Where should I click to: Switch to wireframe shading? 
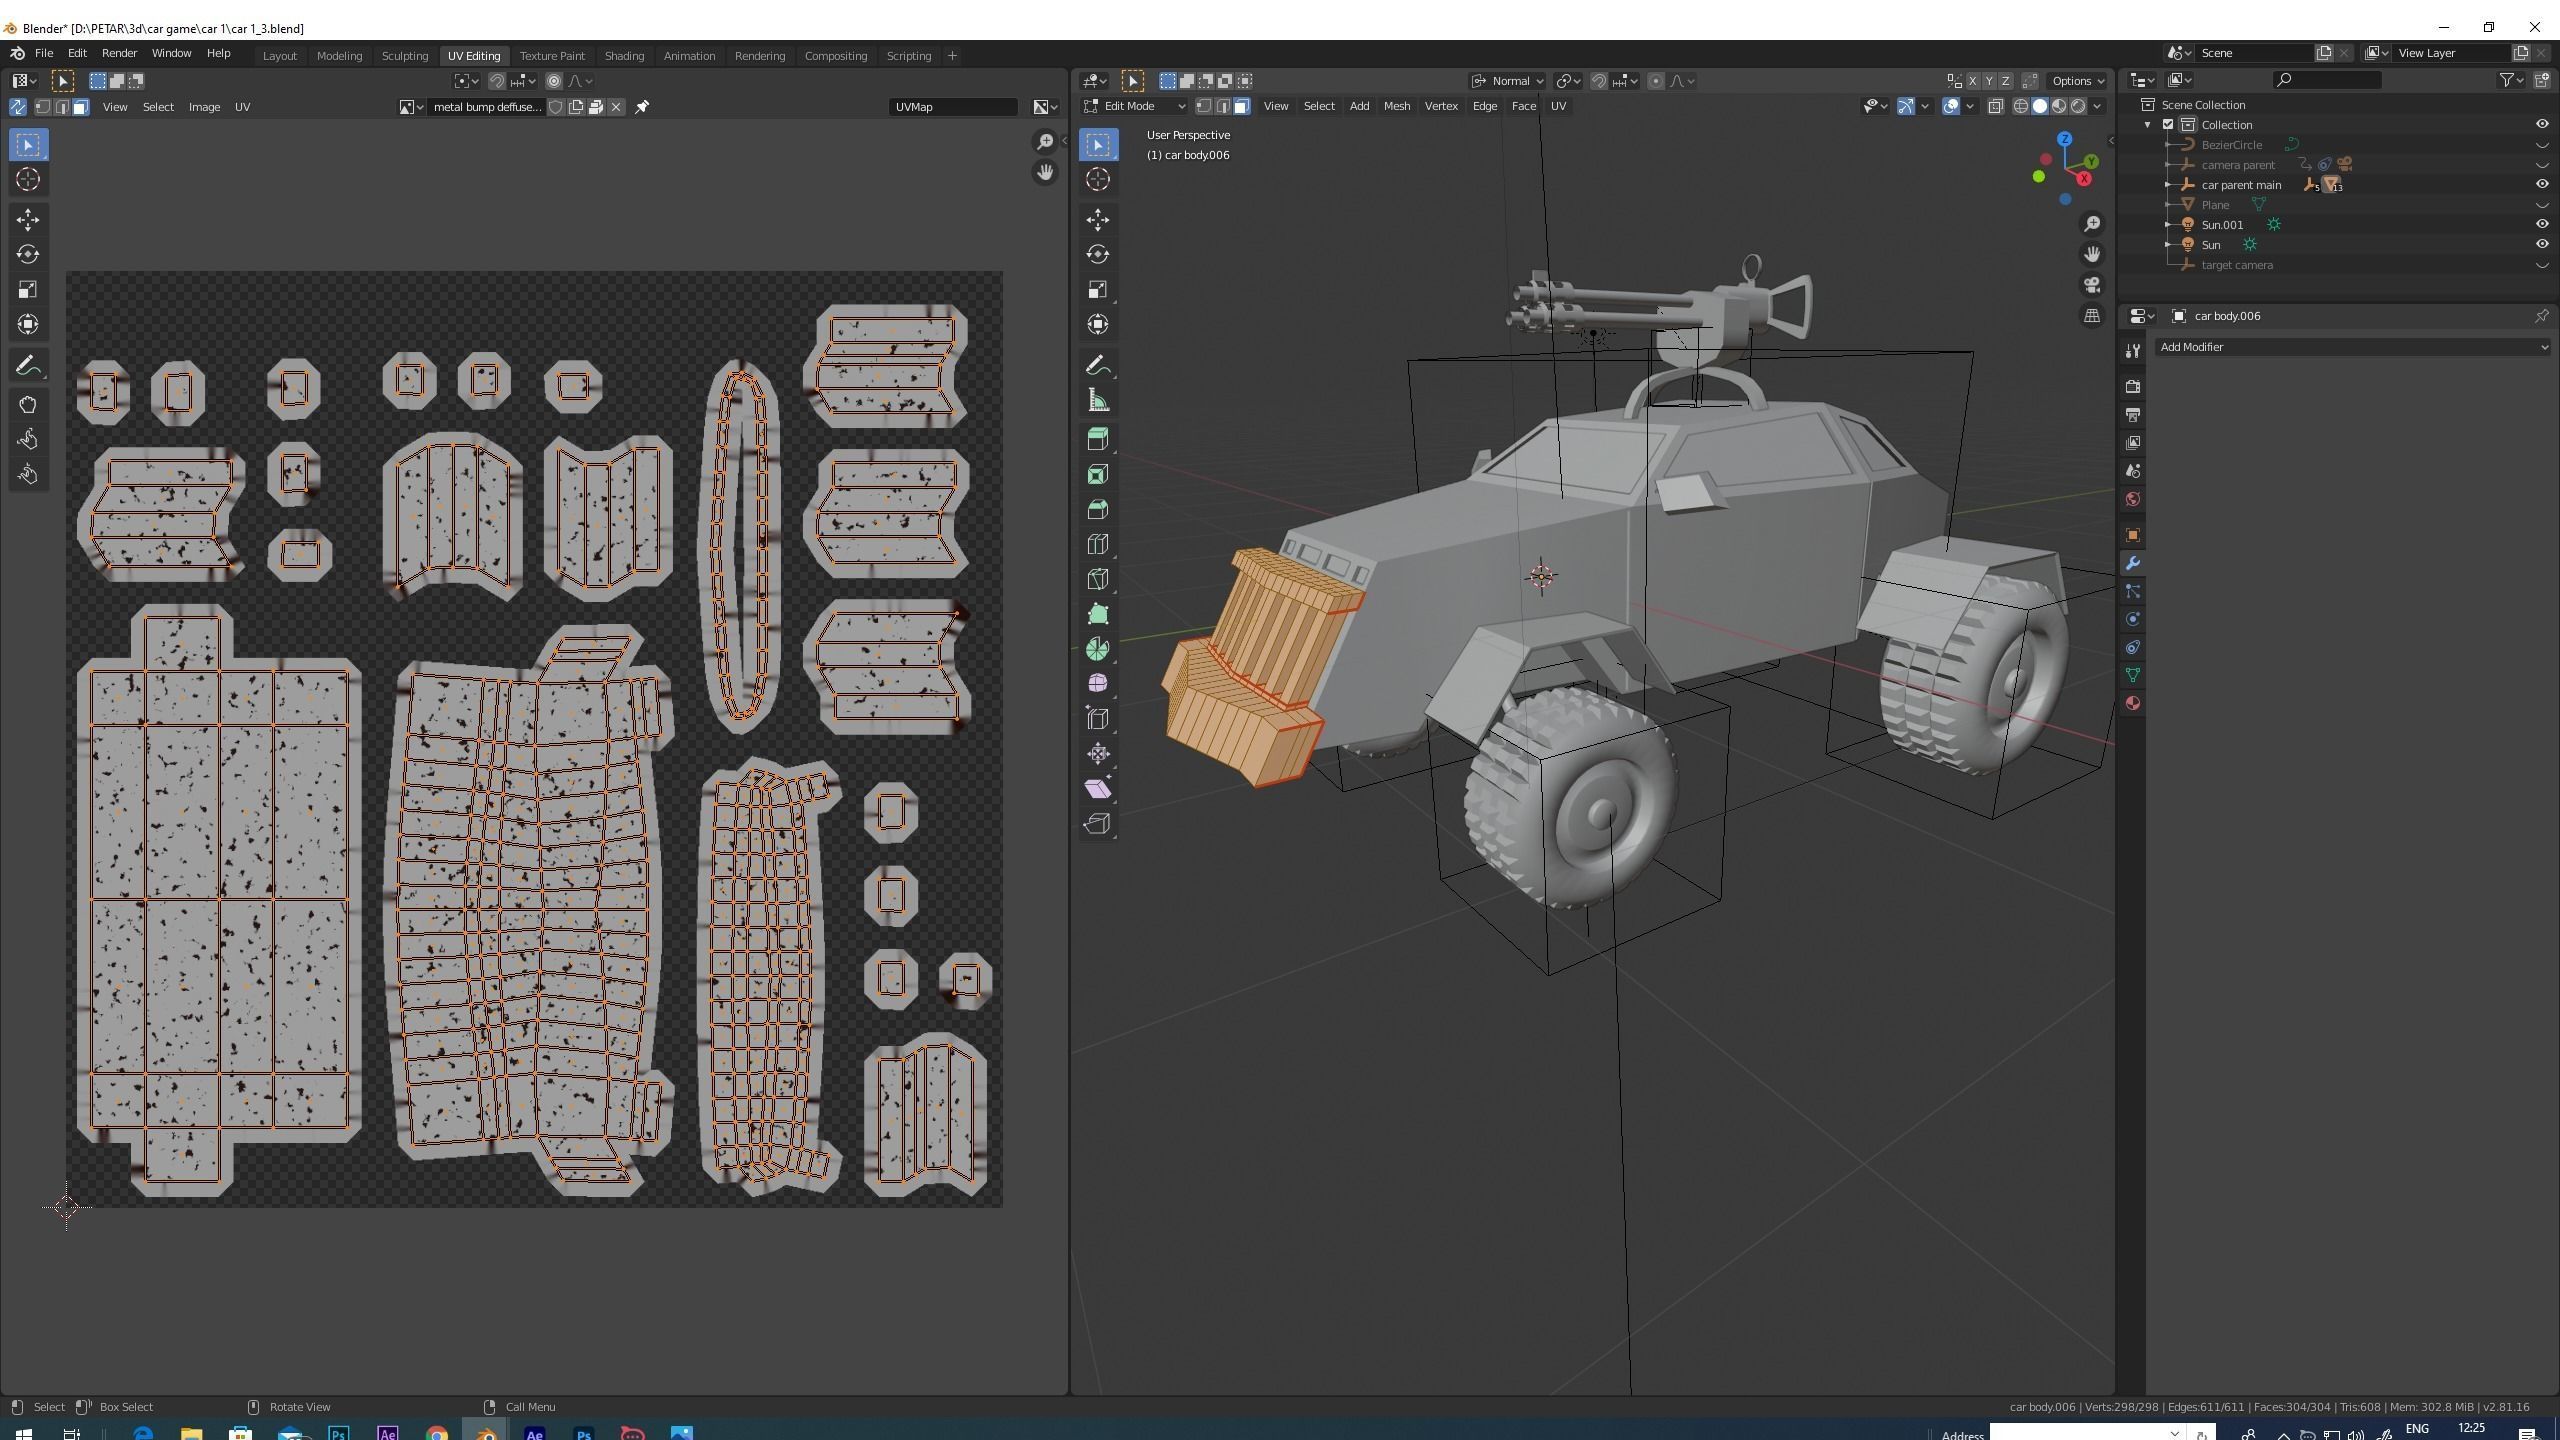point(2020,106)
